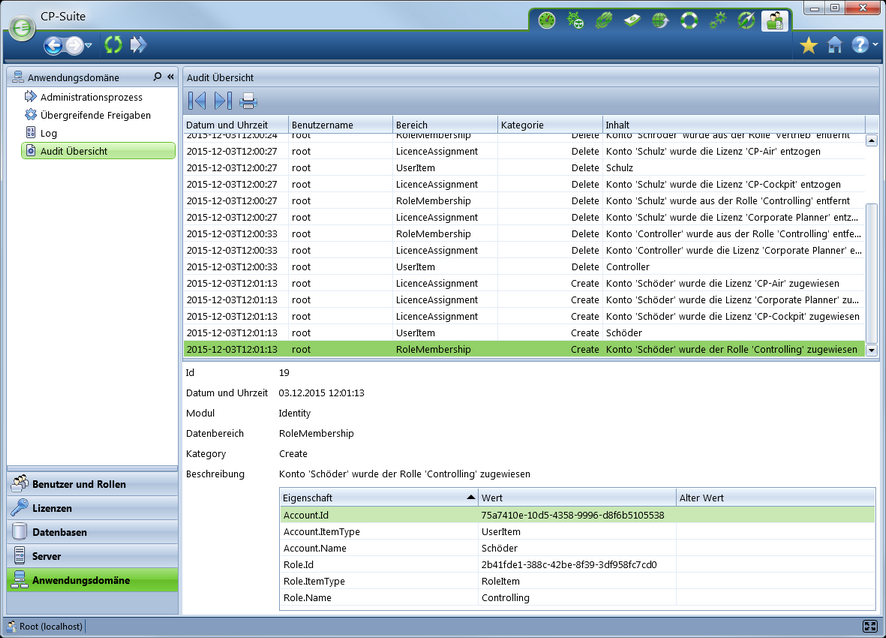This screenshot has height=638, width=886.
Task: Select row 'Schulz' aus Rolle 'Controlling' entfernt
Action: tap(524, 201)
